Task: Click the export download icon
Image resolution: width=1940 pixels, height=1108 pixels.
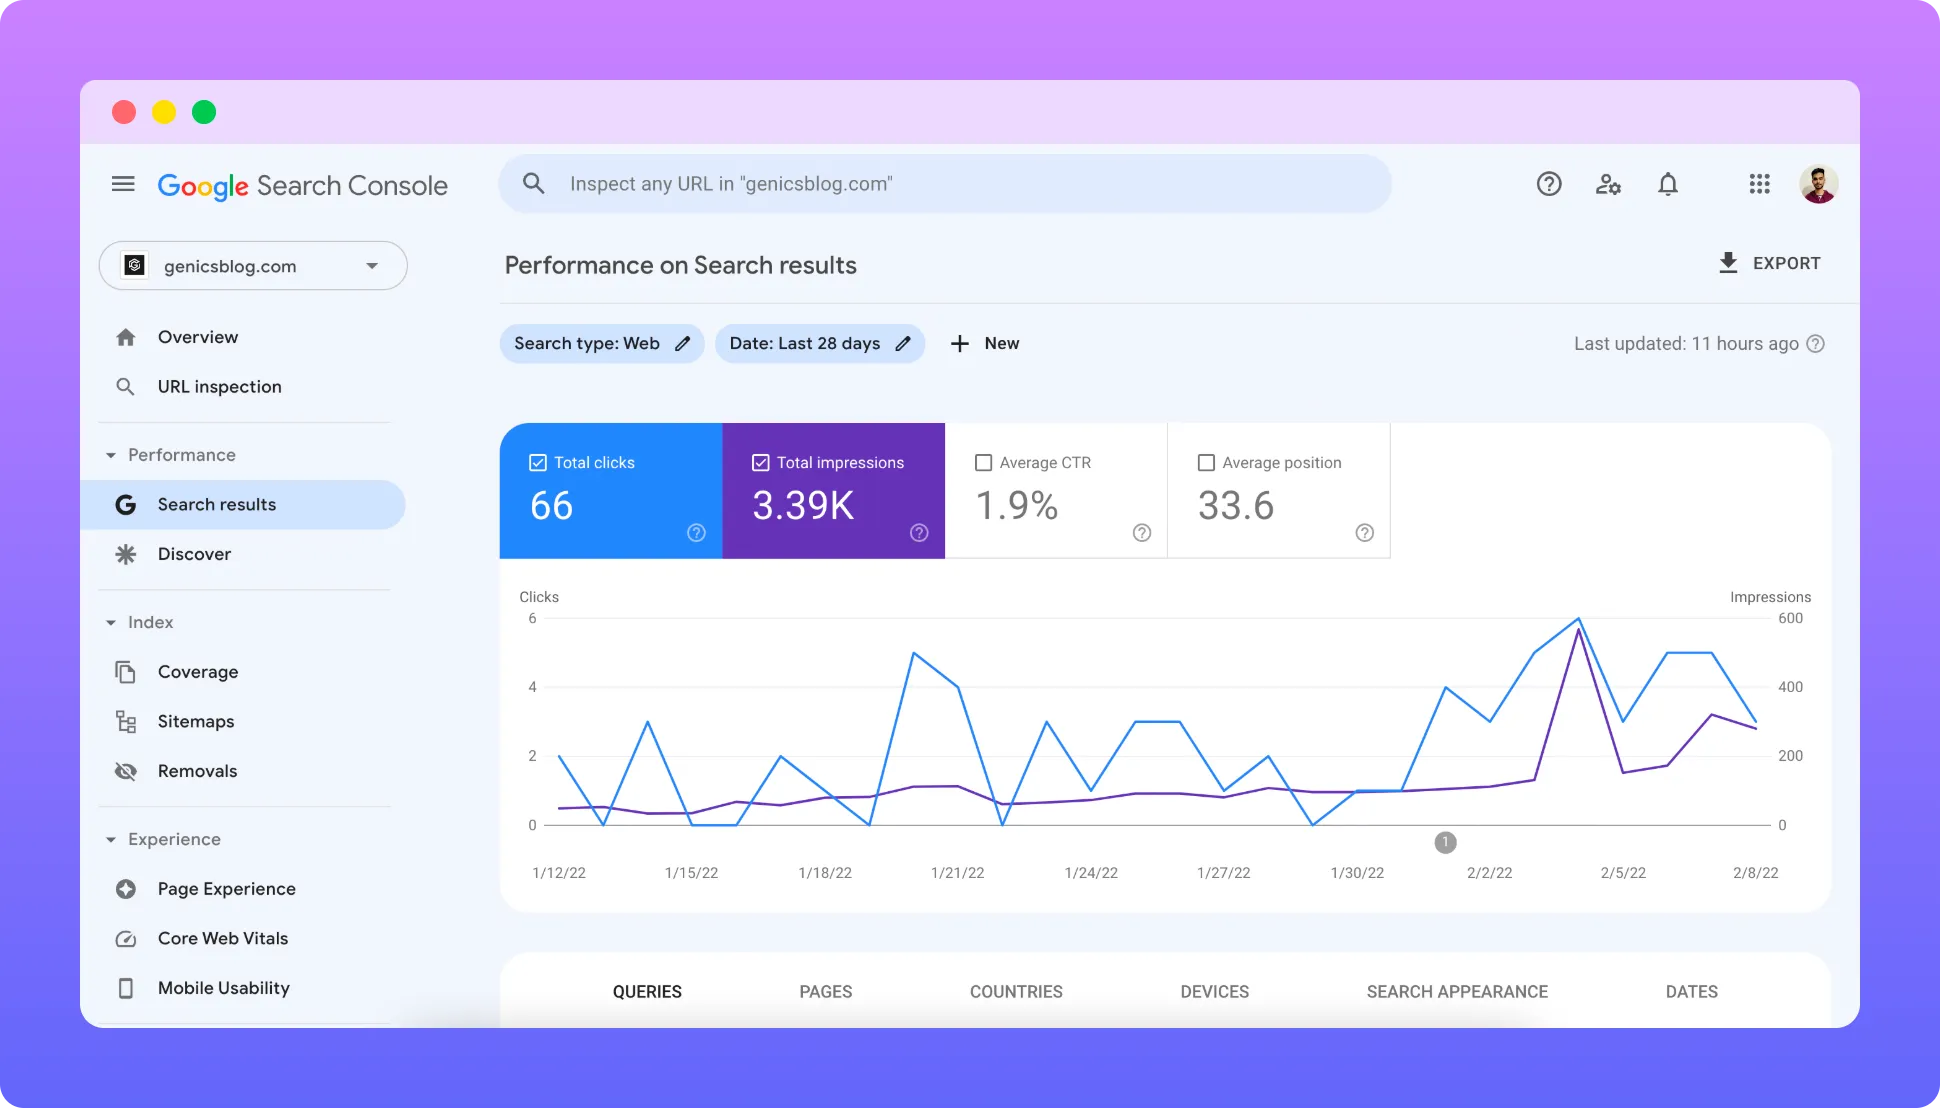Action: 1728,263
